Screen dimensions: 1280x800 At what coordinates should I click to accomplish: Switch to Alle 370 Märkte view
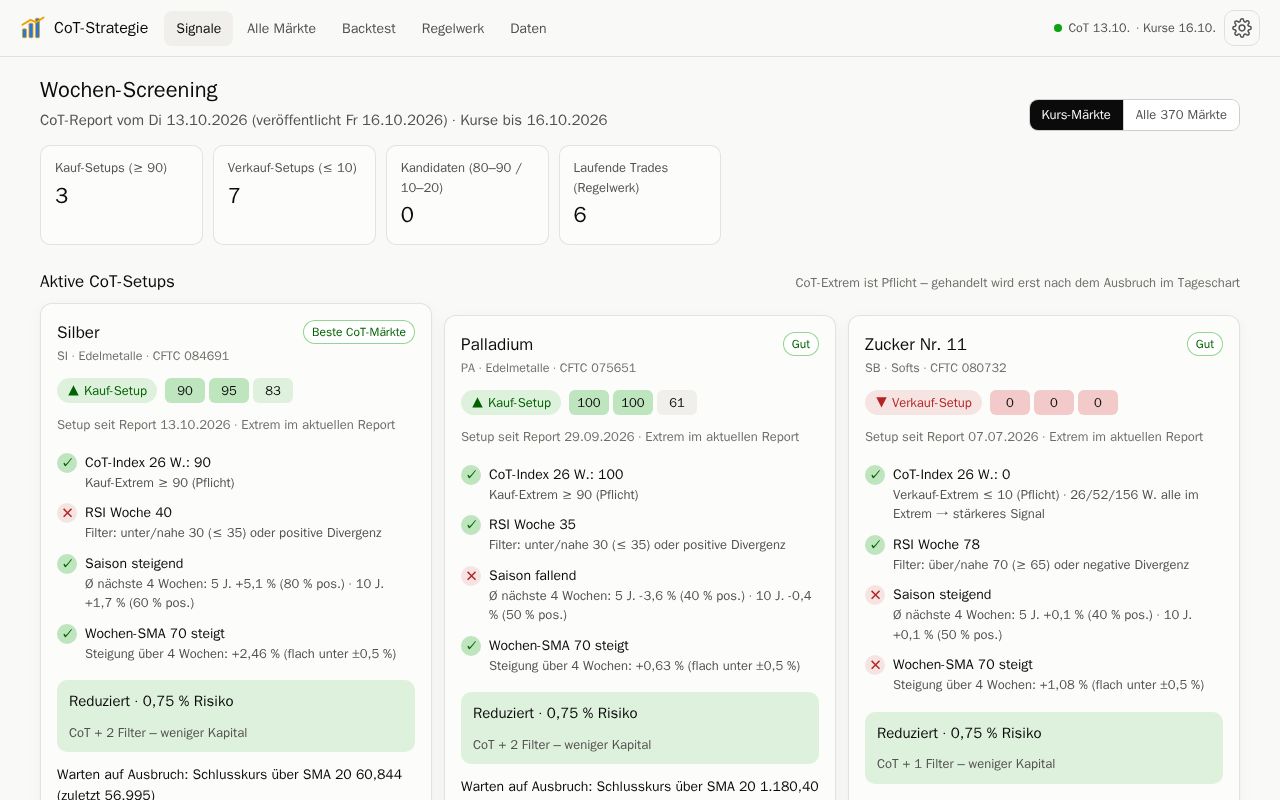coord(1181,115)
